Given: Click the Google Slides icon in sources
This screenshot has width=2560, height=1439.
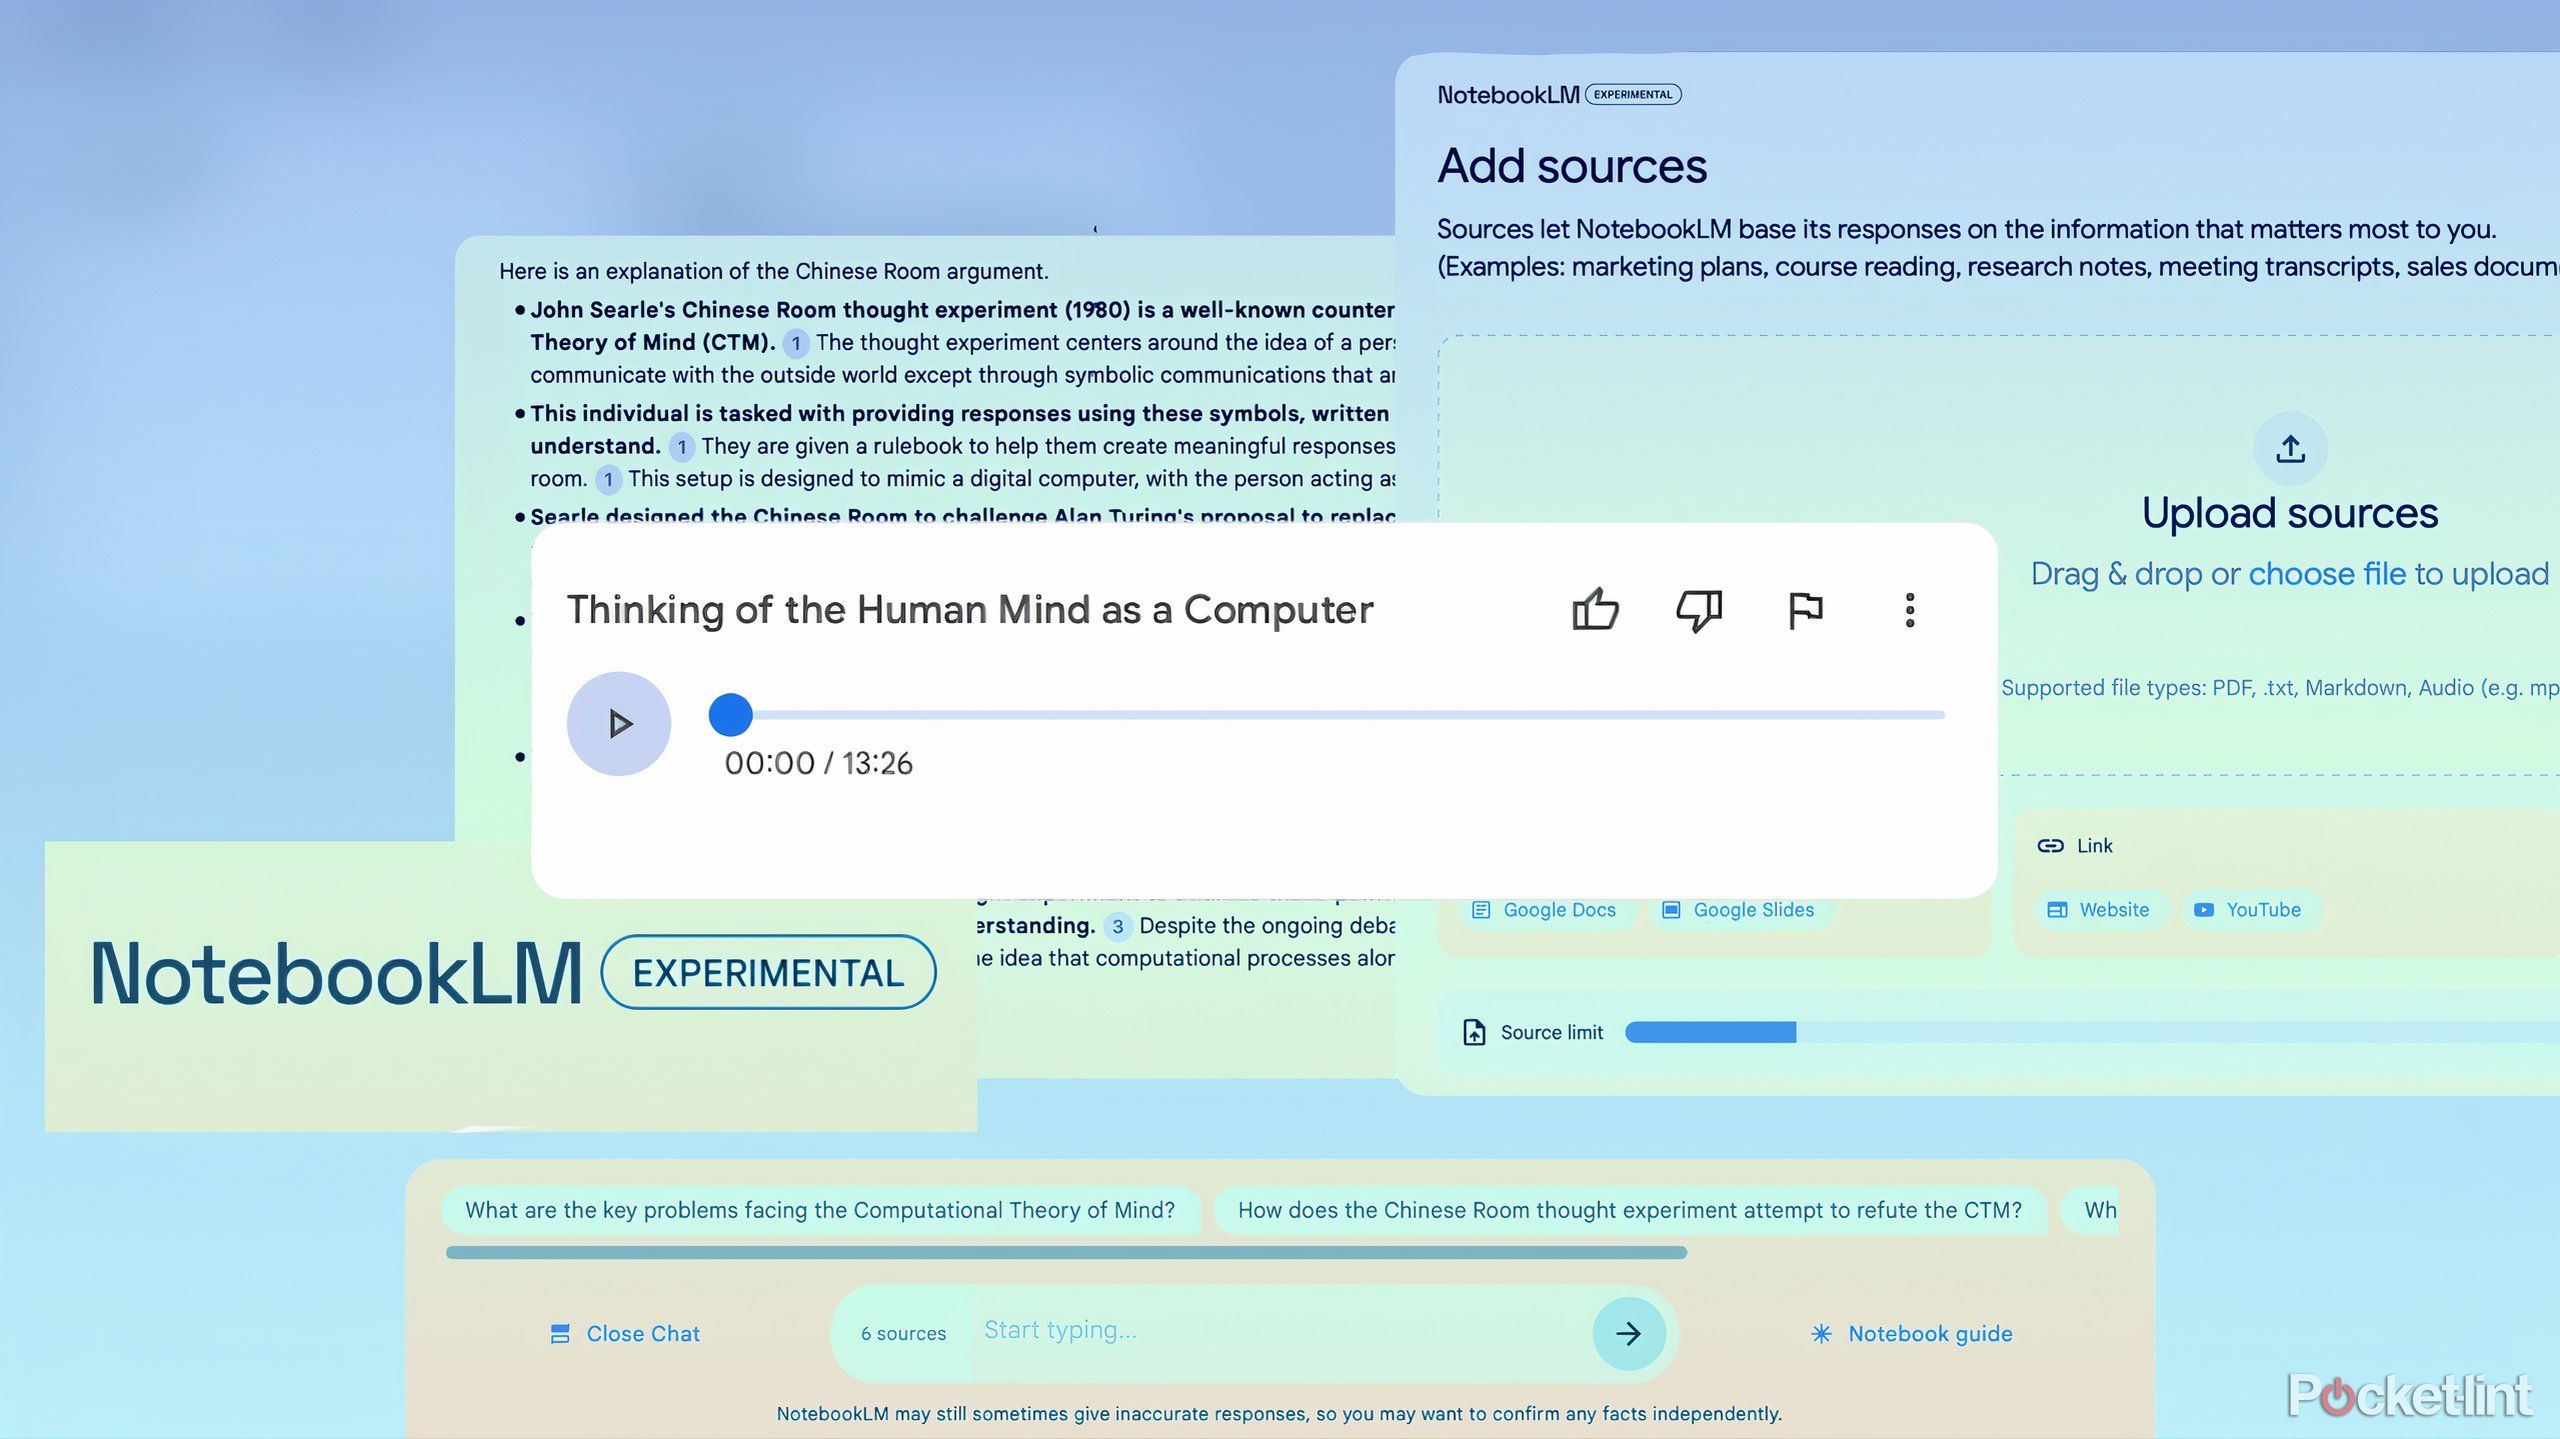Looking at the screenshot, I should coord(1672,909).
